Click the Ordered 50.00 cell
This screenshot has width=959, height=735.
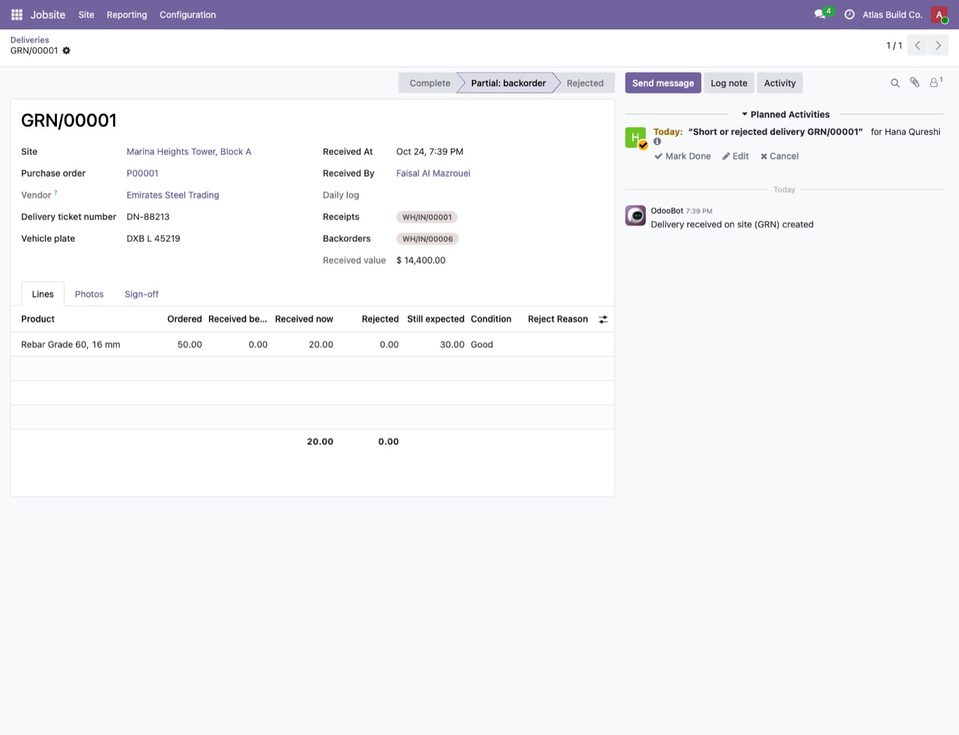[190, 345]
